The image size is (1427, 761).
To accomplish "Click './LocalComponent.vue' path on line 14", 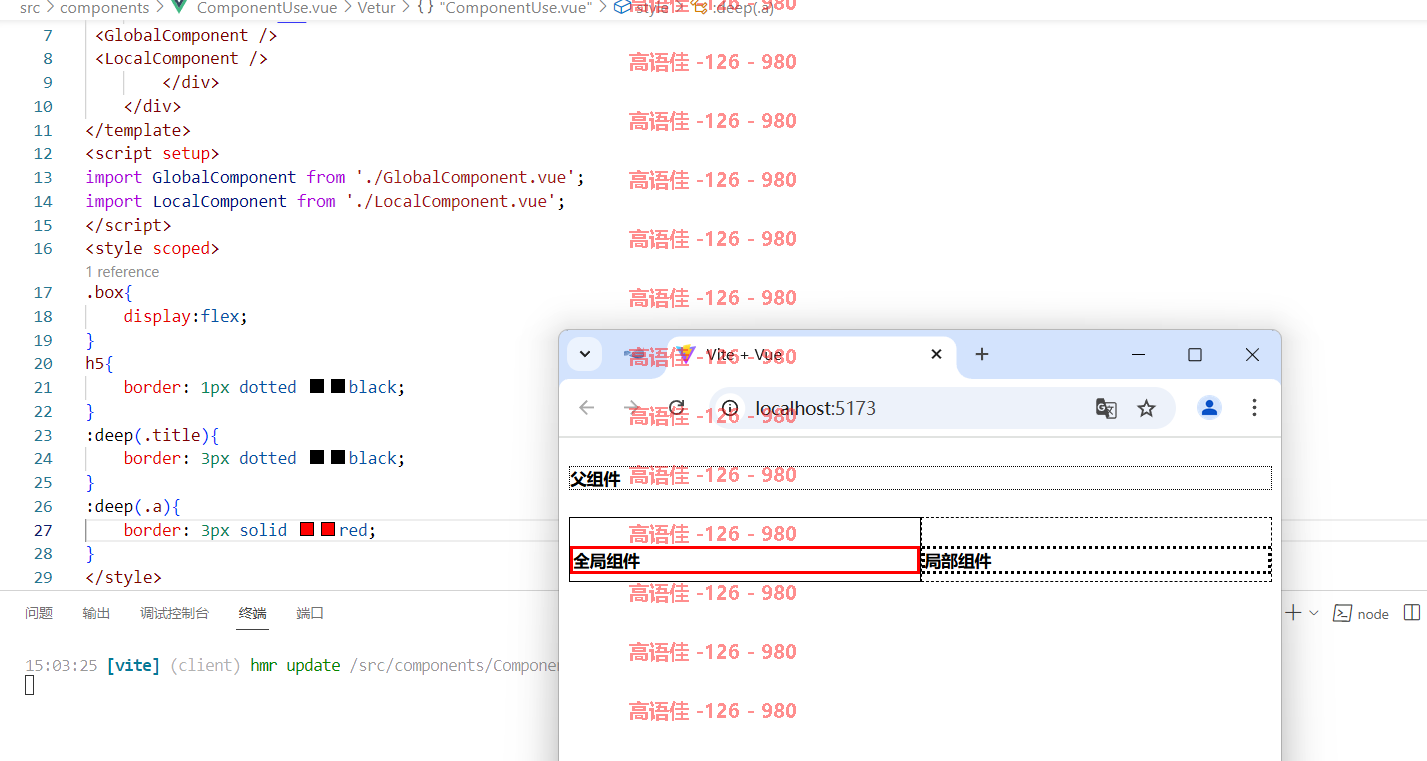I will 451,201.
